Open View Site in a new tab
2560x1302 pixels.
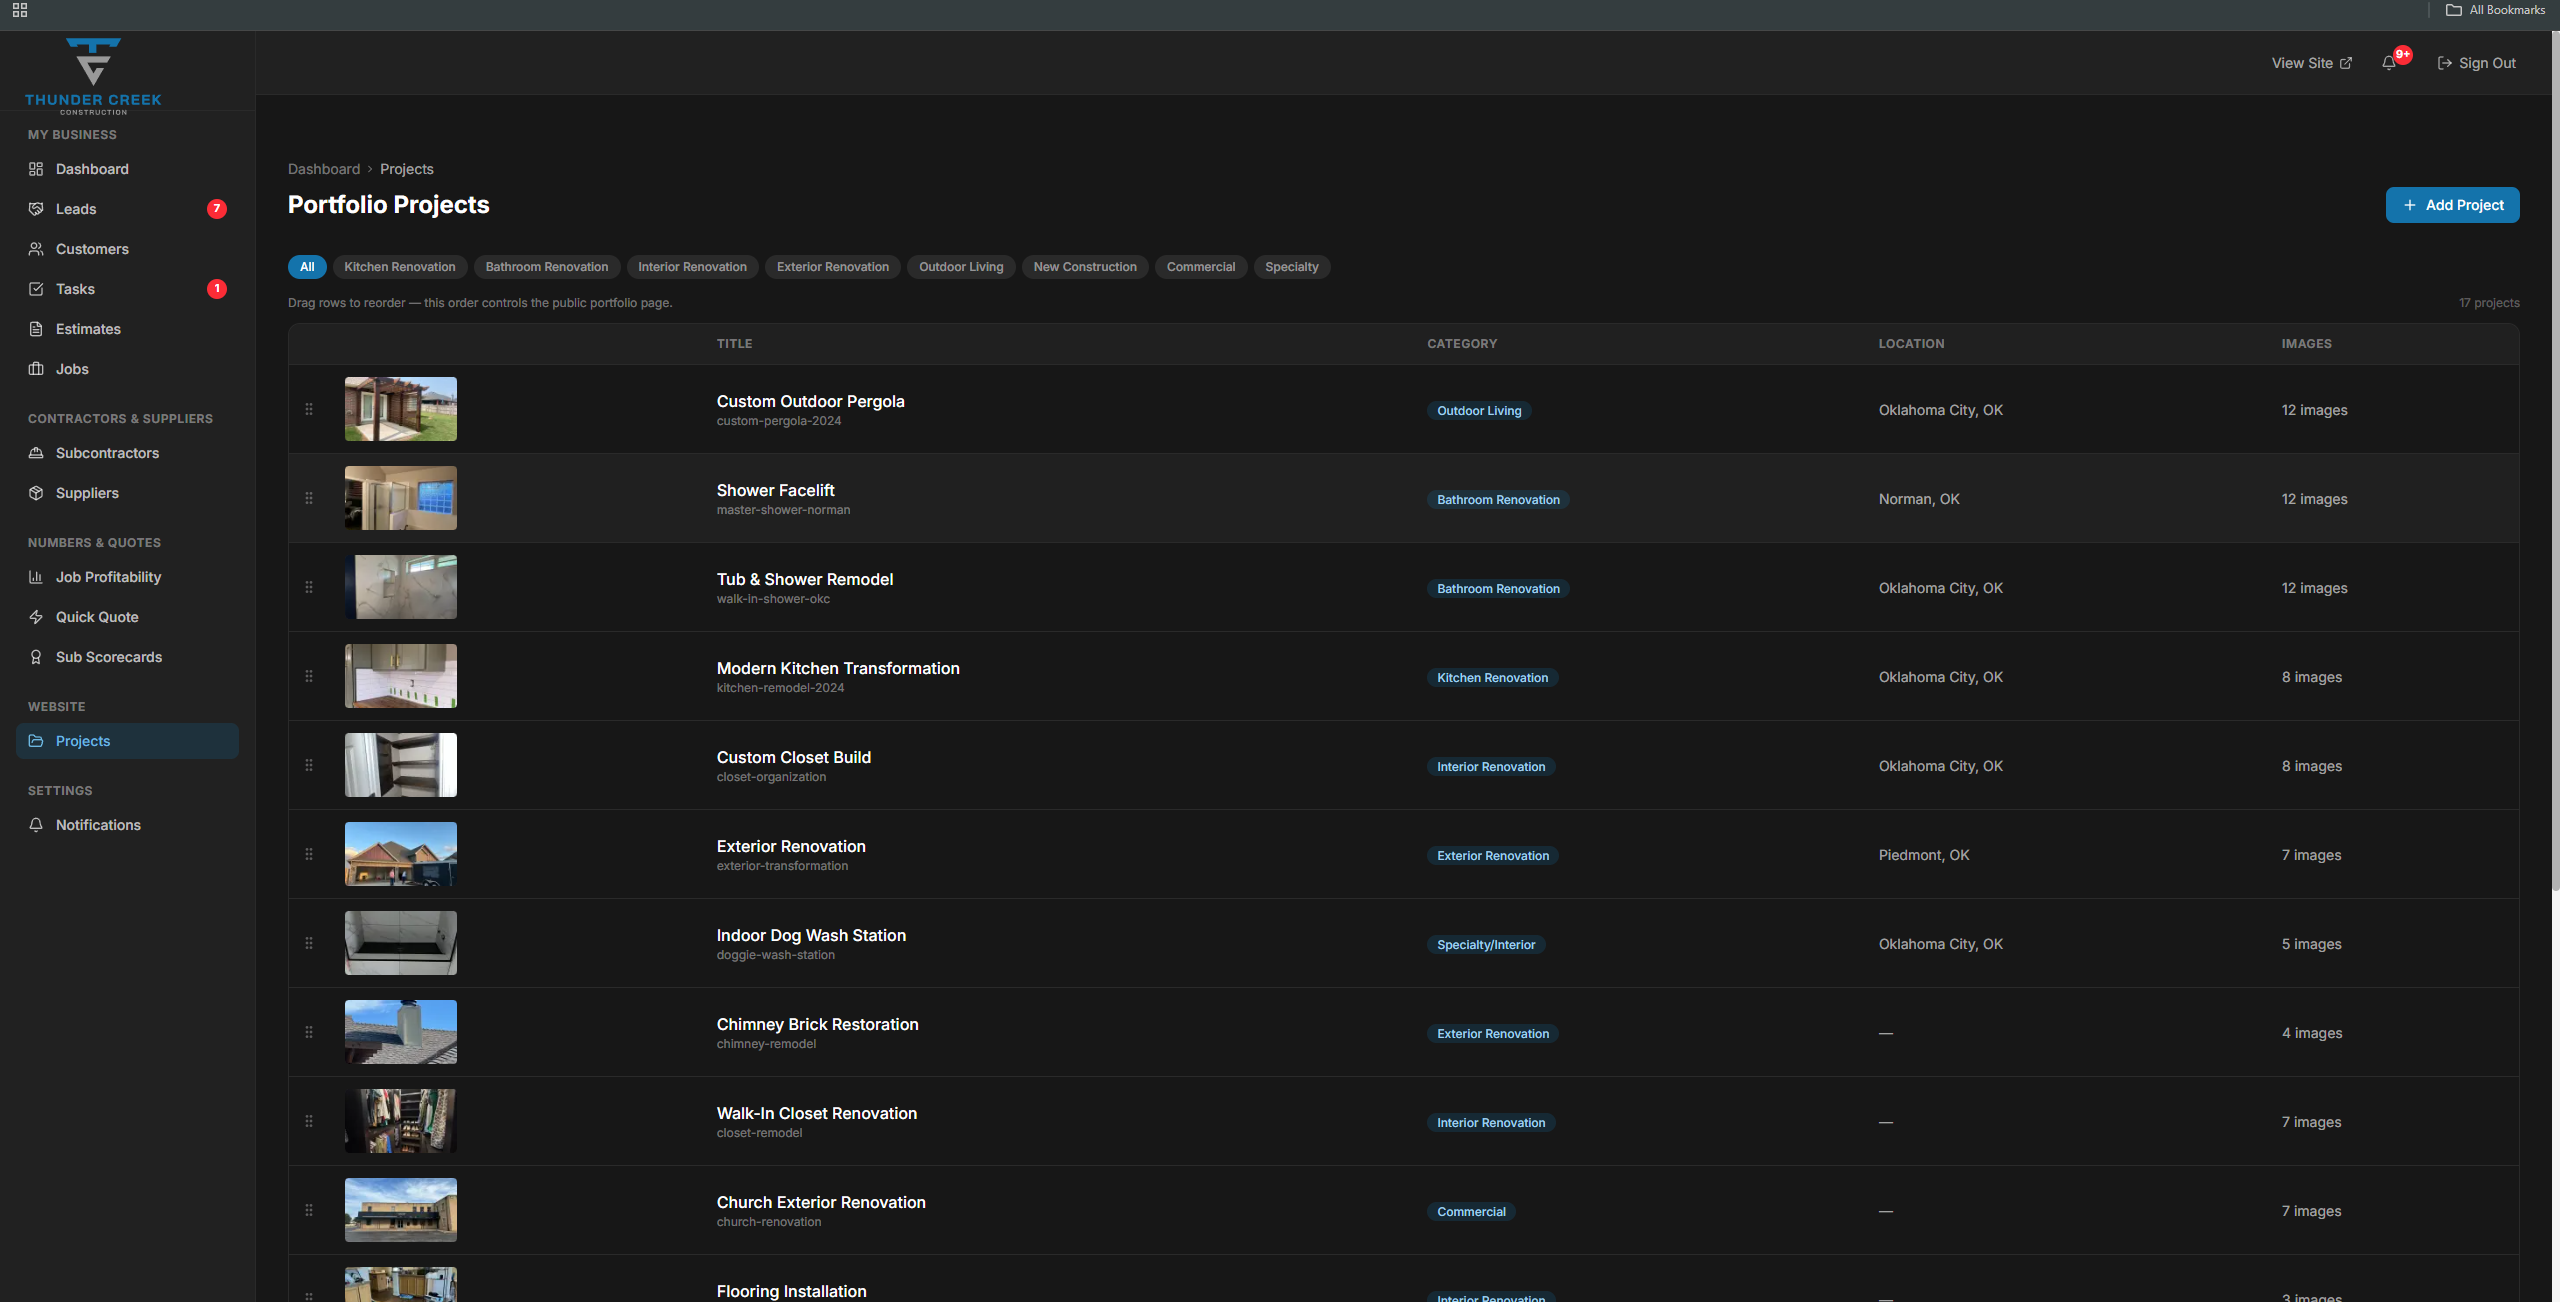[2310, 63]
